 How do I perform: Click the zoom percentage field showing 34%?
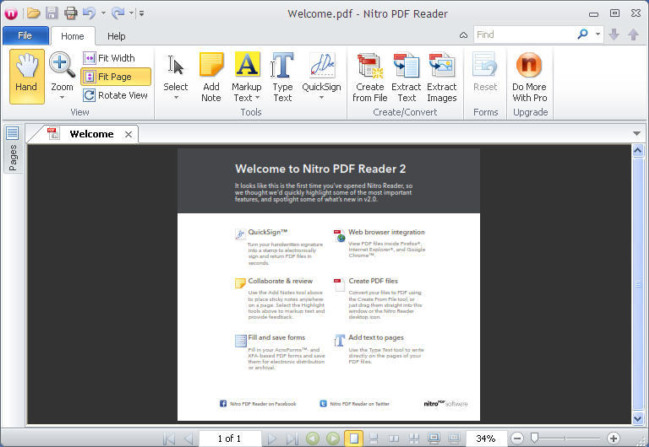486,438
